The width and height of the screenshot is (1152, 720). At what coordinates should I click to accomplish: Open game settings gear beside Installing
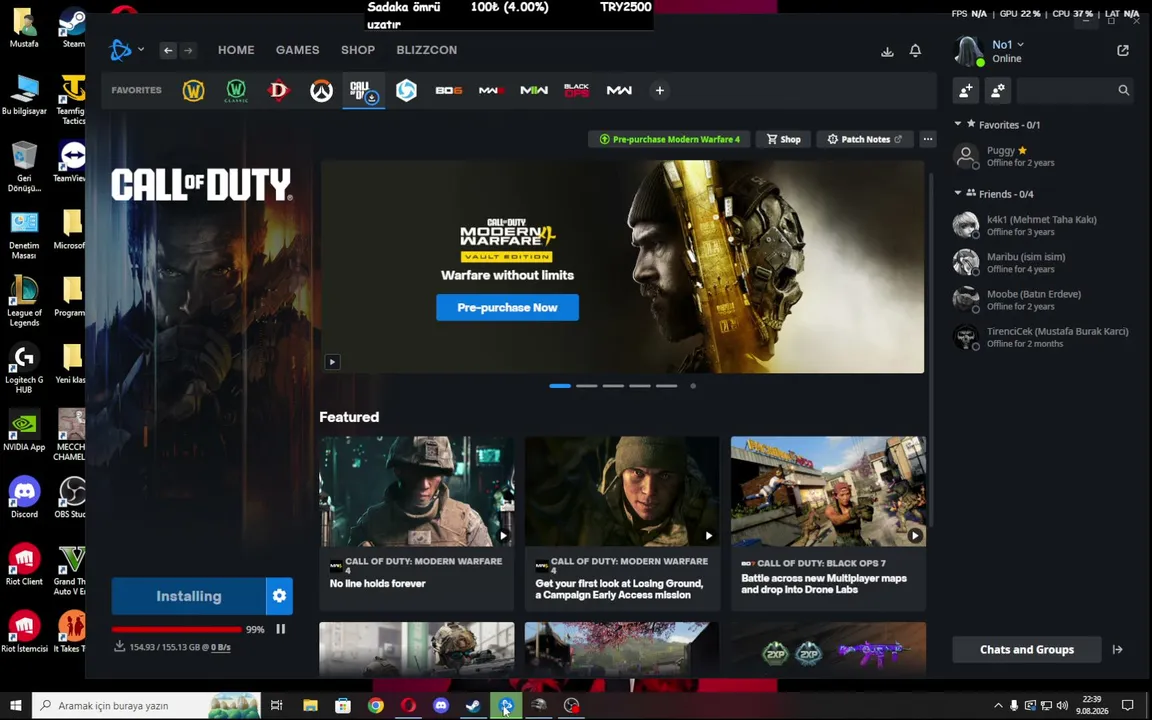click(x=279, y=596)
